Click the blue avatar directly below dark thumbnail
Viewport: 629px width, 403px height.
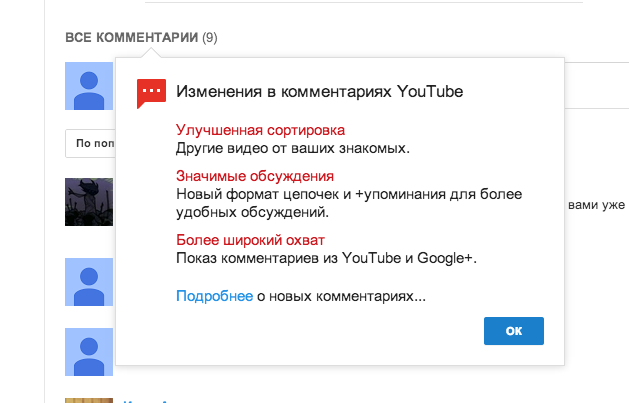[89, 281]
